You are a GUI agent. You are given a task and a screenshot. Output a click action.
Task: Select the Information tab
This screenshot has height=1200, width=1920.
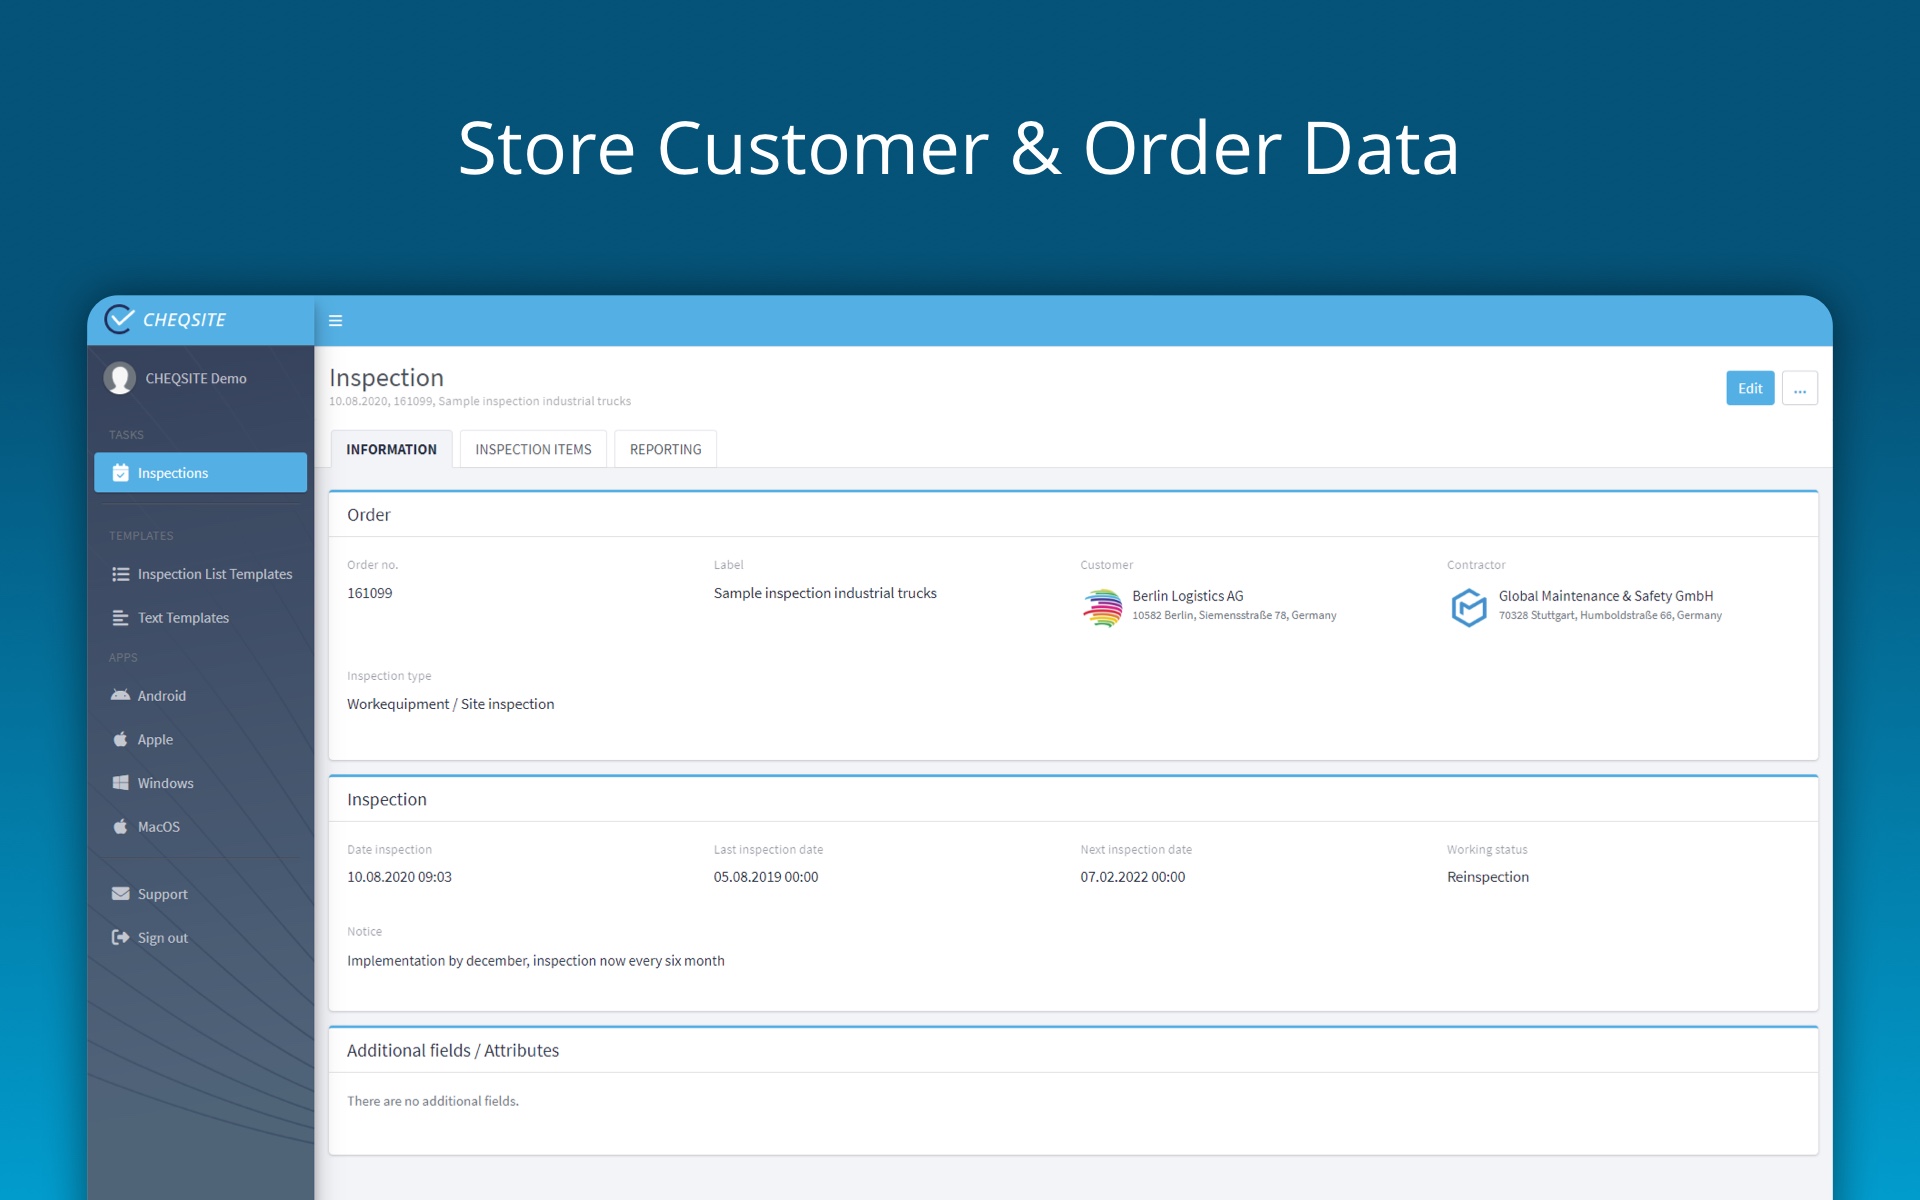[x=391, y=450]
